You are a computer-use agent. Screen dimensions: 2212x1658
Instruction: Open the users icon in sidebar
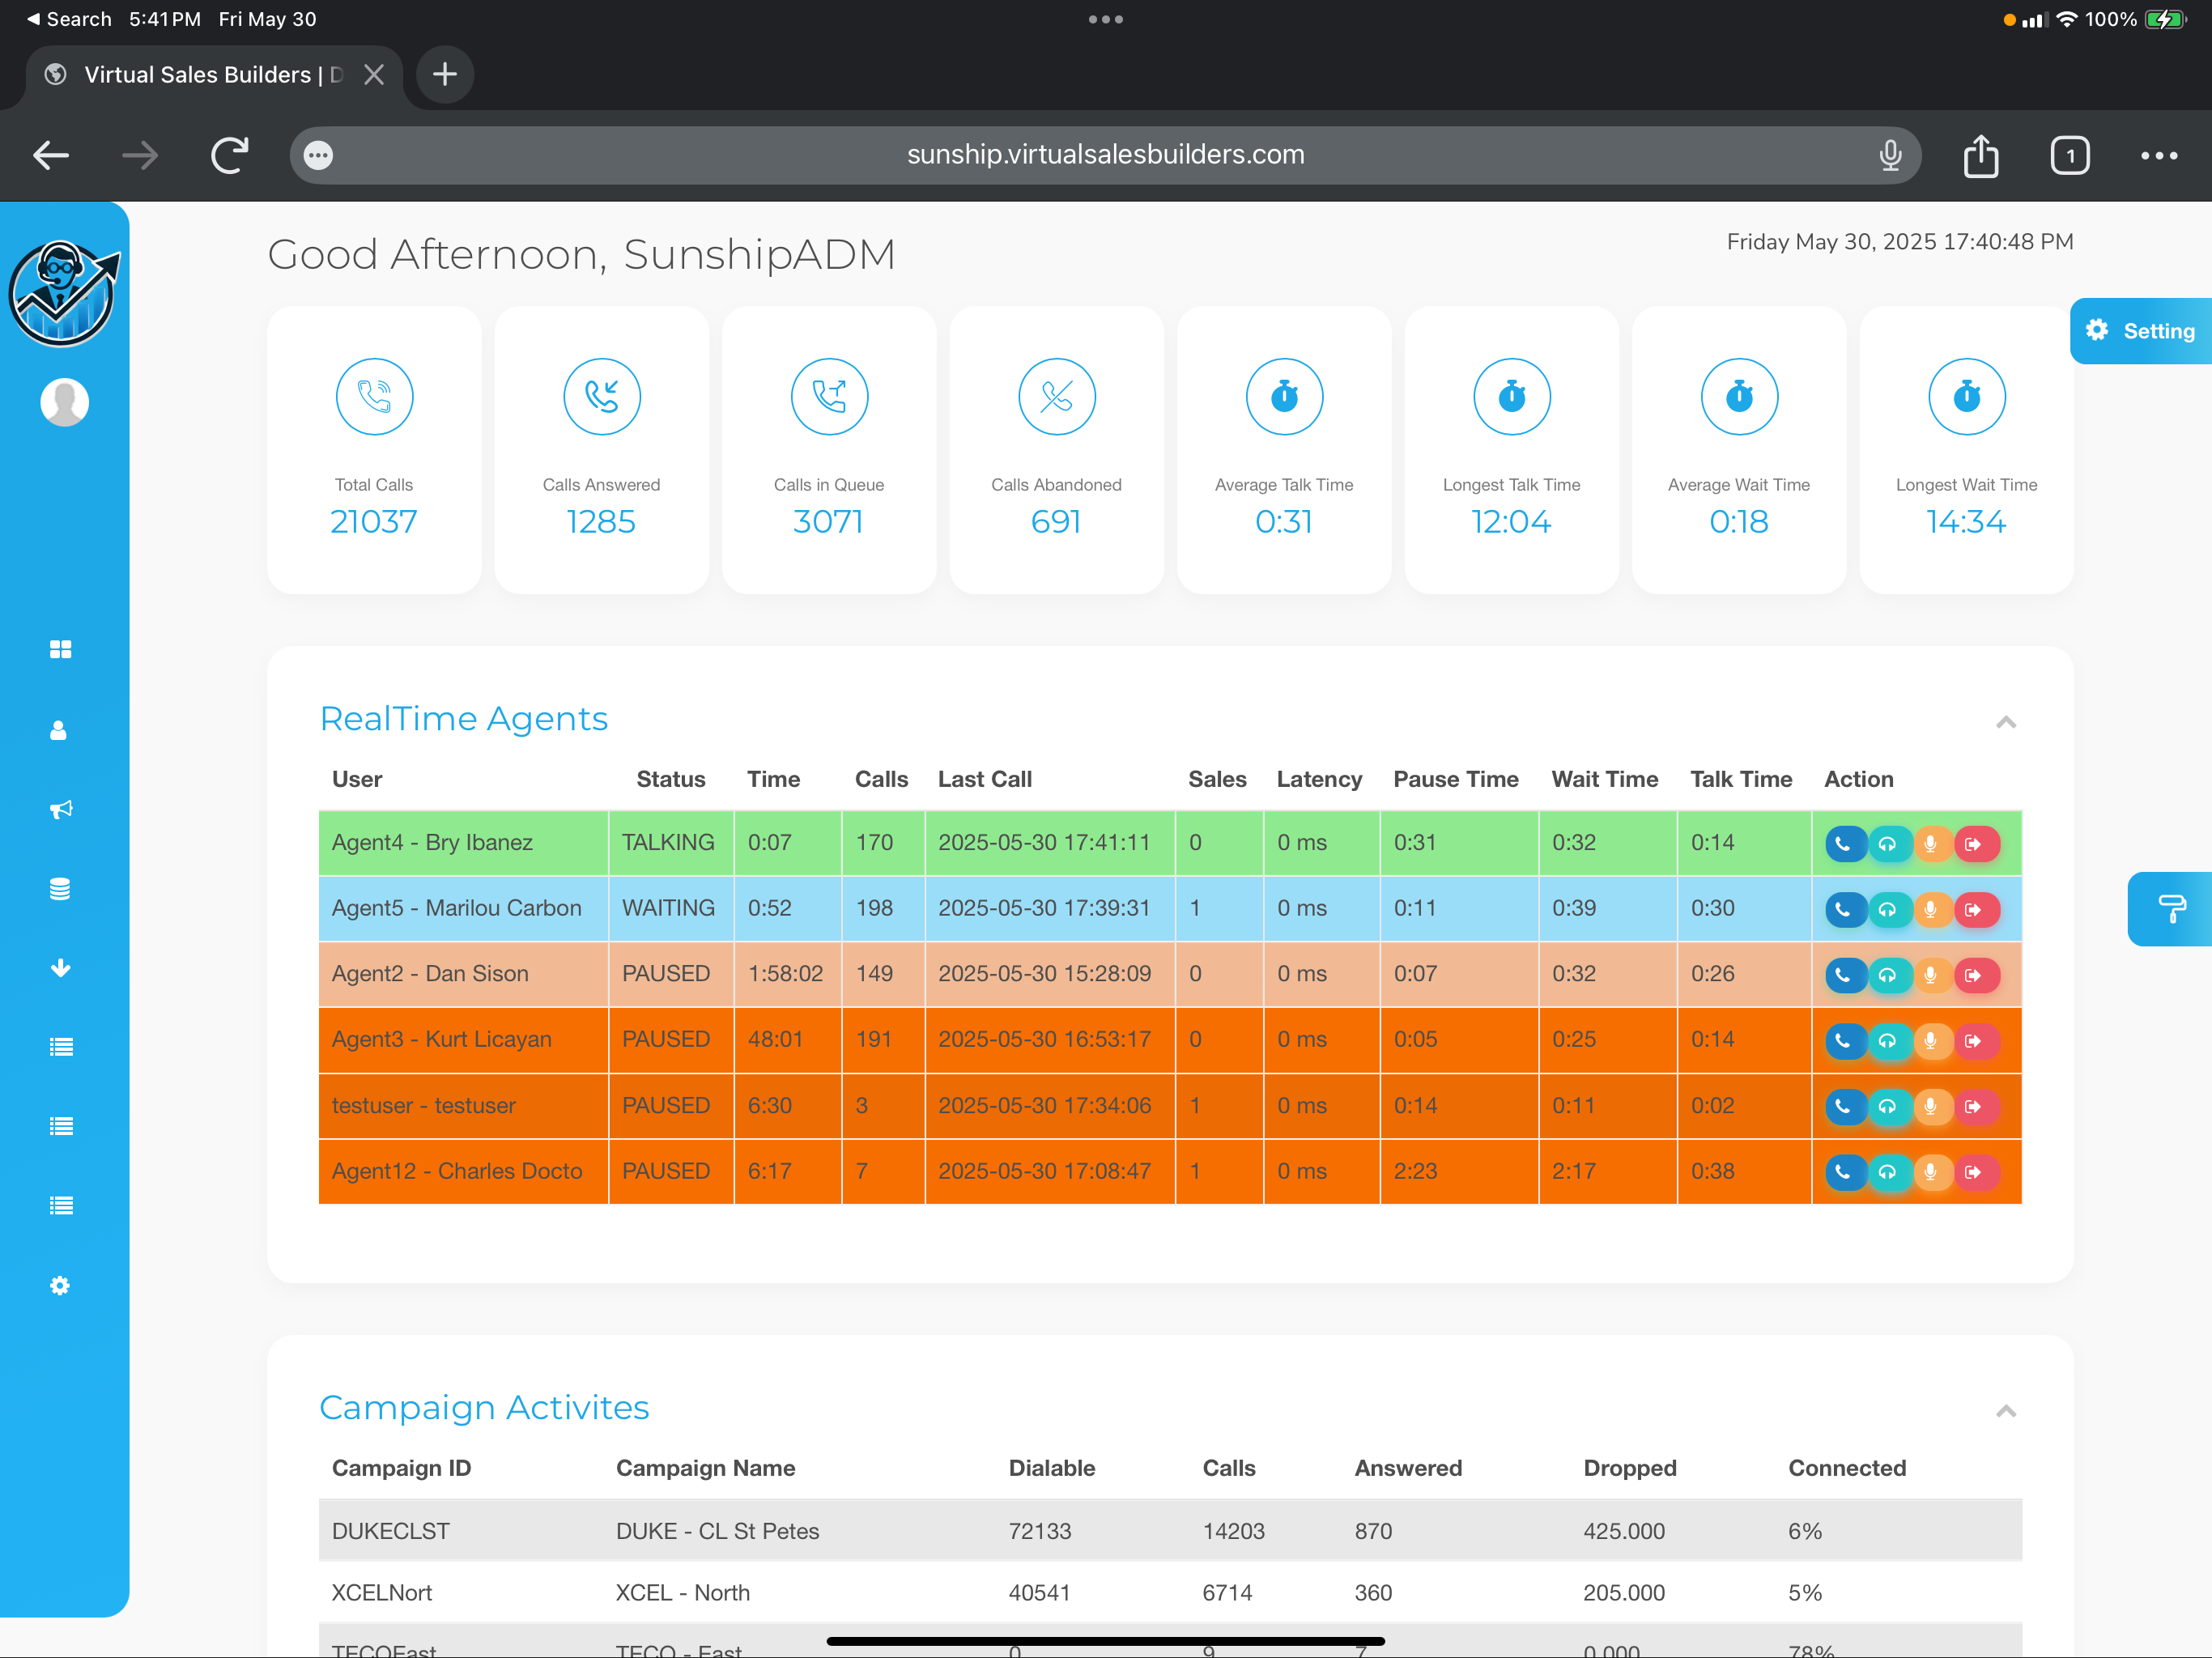[x=59, y=731]
